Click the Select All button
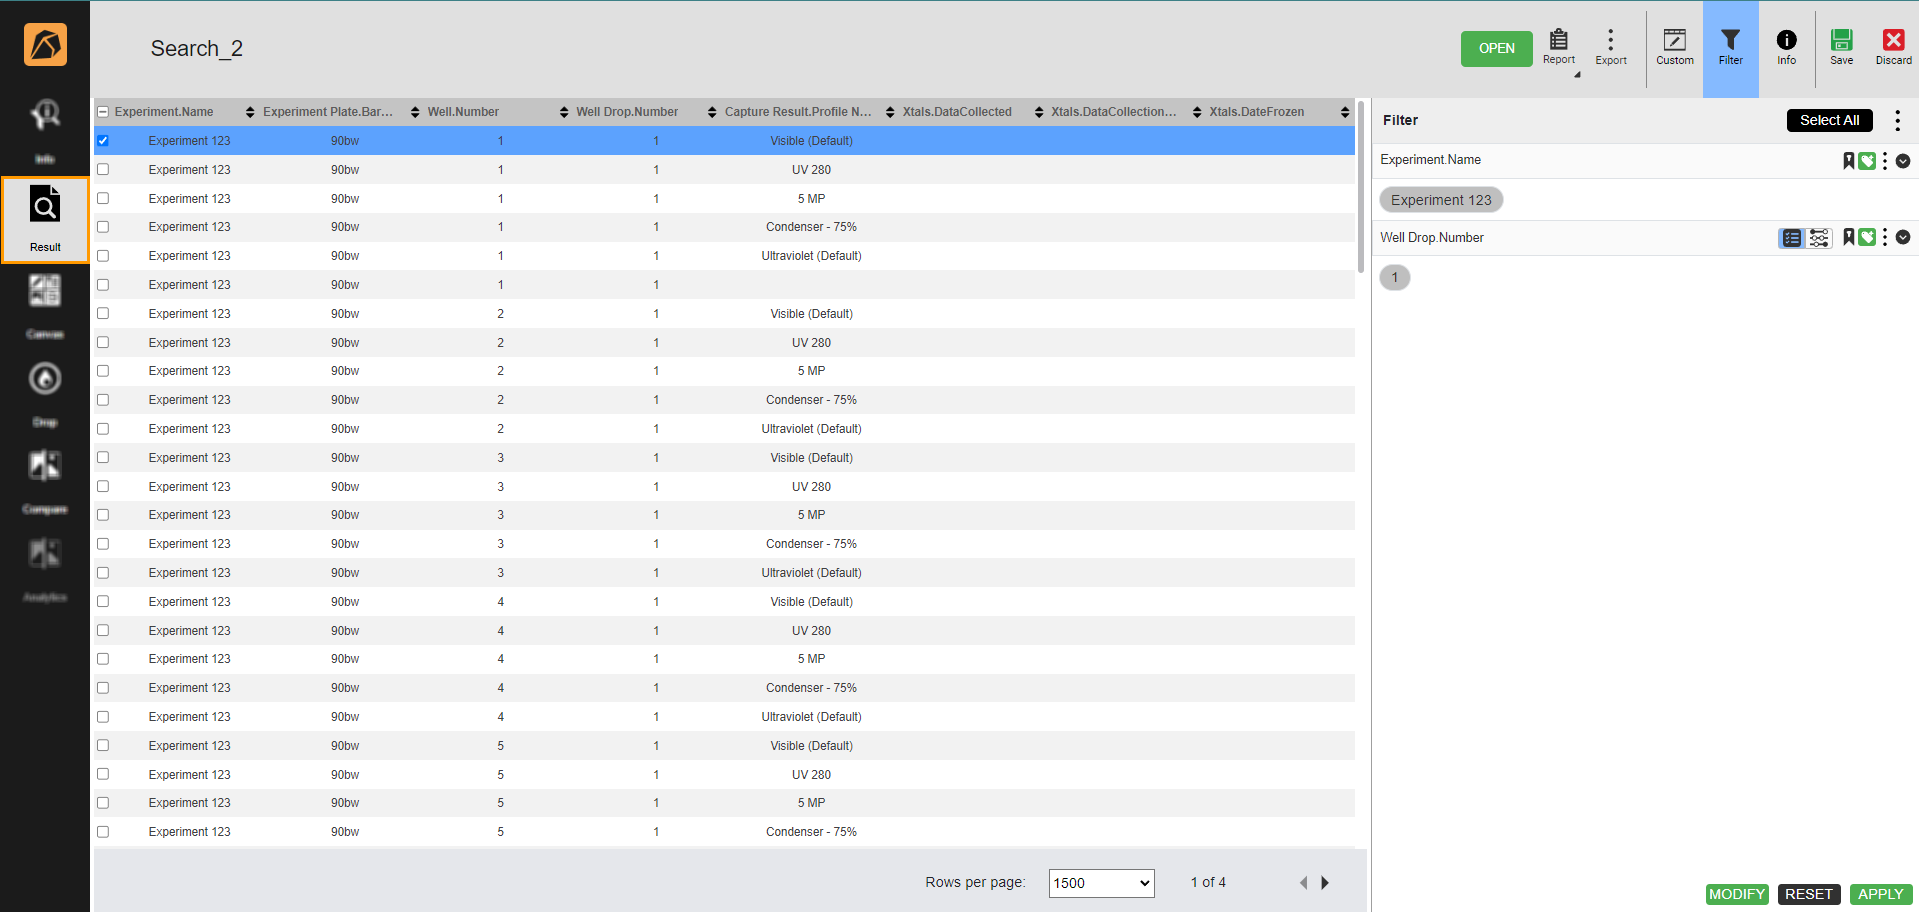 tap(1829, 120)
